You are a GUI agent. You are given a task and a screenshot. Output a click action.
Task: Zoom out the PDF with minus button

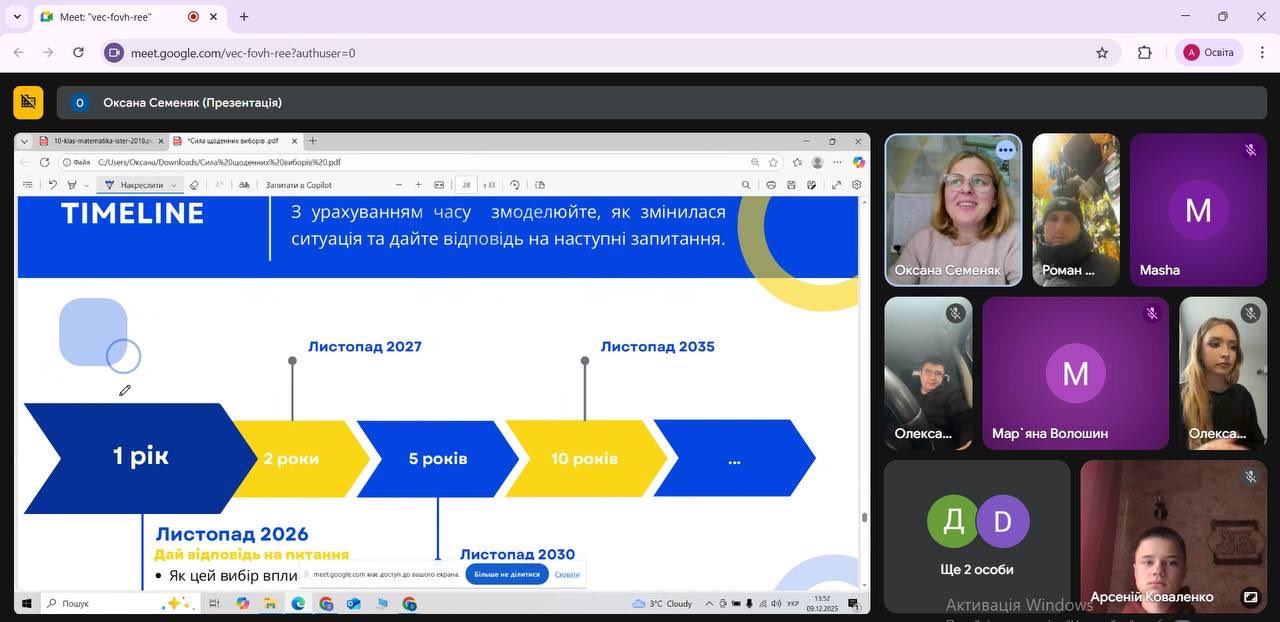pos(399,185)
